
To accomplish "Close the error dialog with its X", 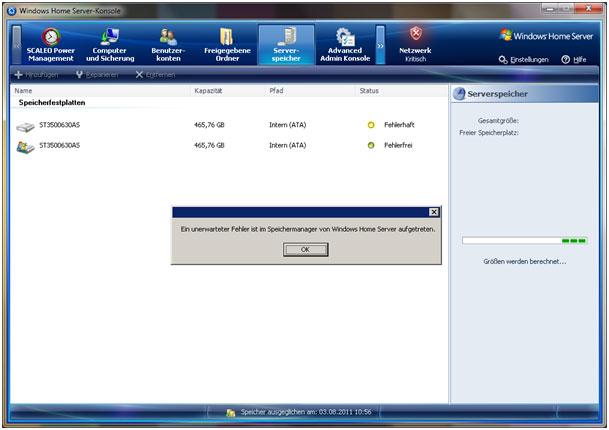I will click(x=433, y=212).
